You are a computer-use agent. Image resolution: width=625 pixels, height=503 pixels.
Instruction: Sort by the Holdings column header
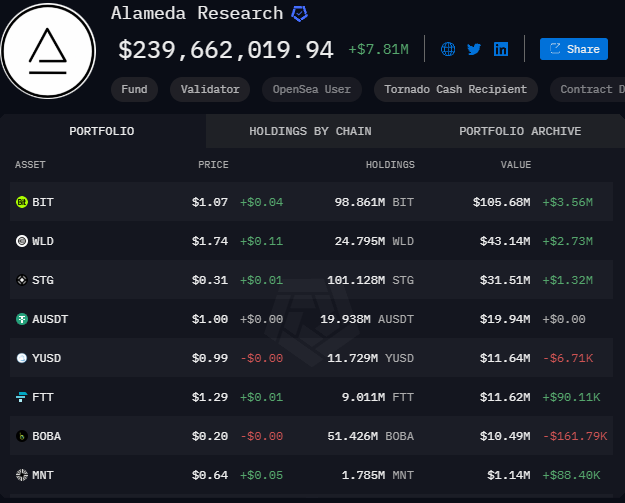click(x=389, y=165)
